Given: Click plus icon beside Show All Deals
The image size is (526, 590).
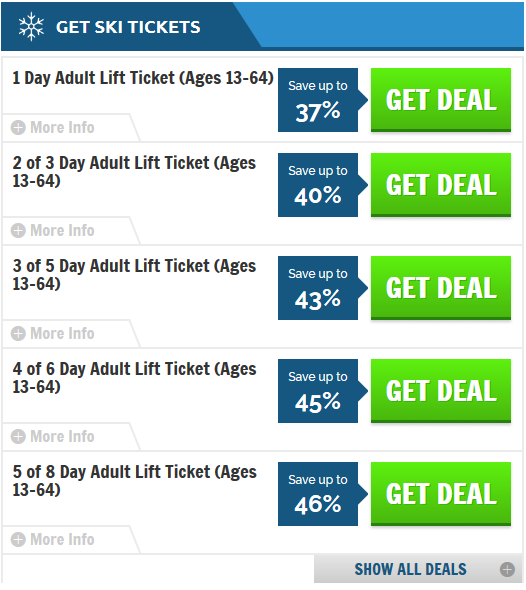Looking at the screenshot, I should click(x=507, y=569).
